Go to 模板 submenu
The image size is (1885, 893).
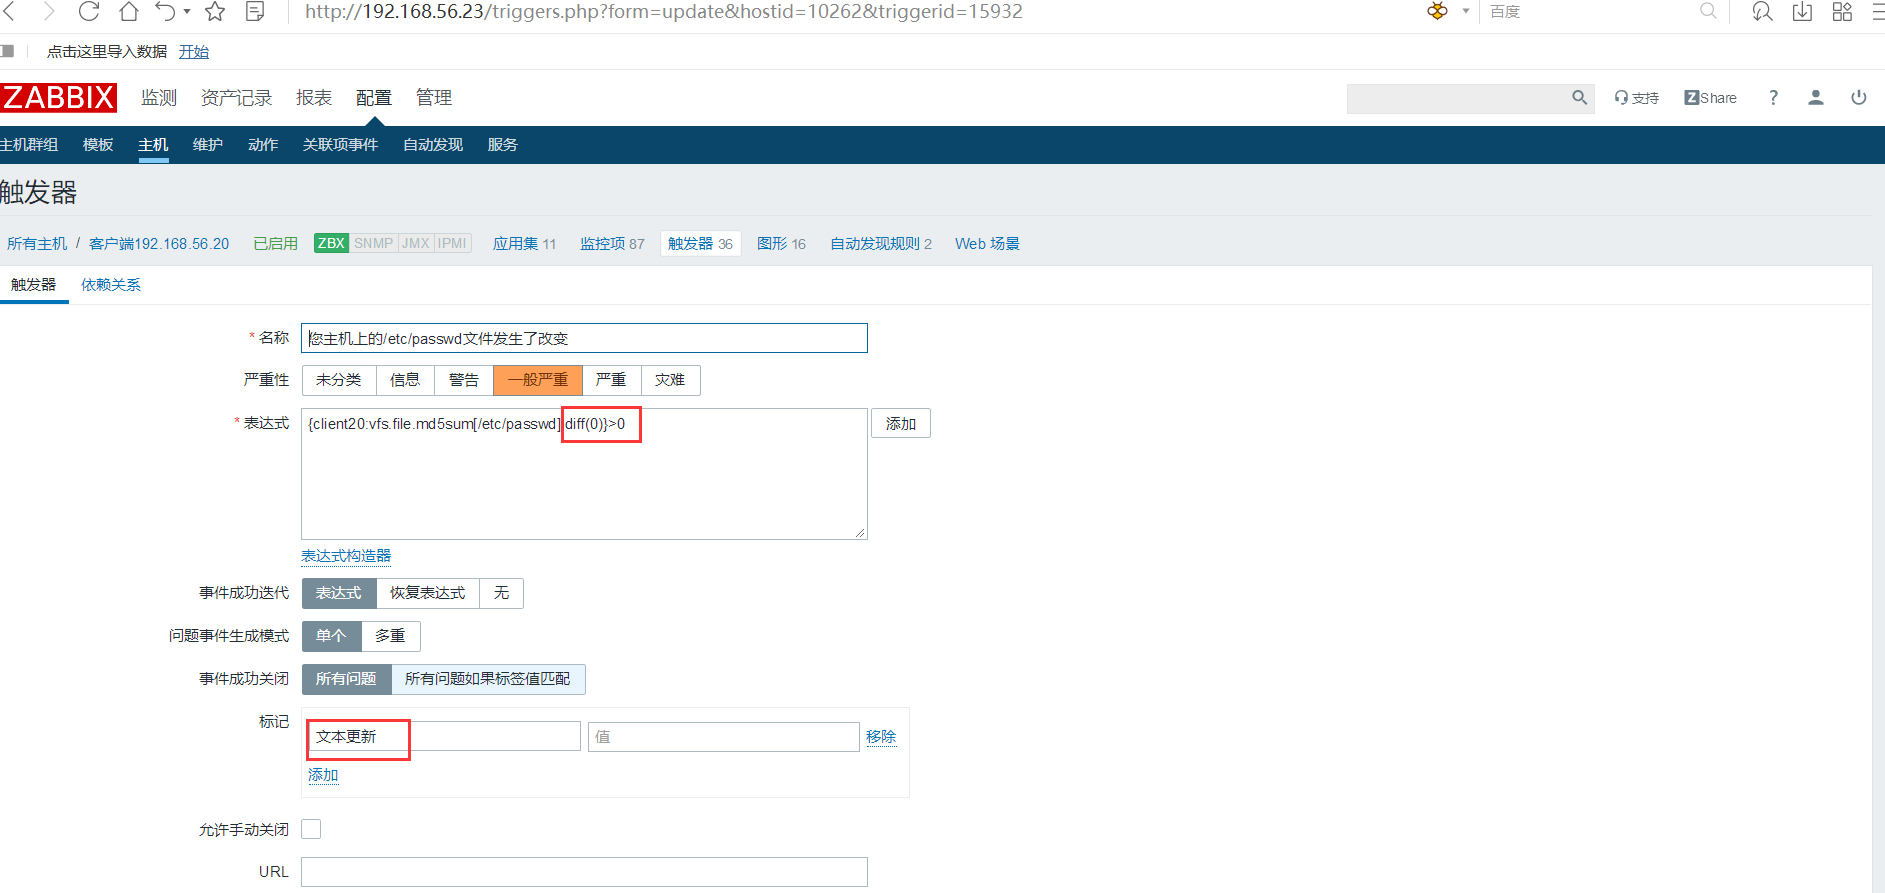tap(98, 145)
